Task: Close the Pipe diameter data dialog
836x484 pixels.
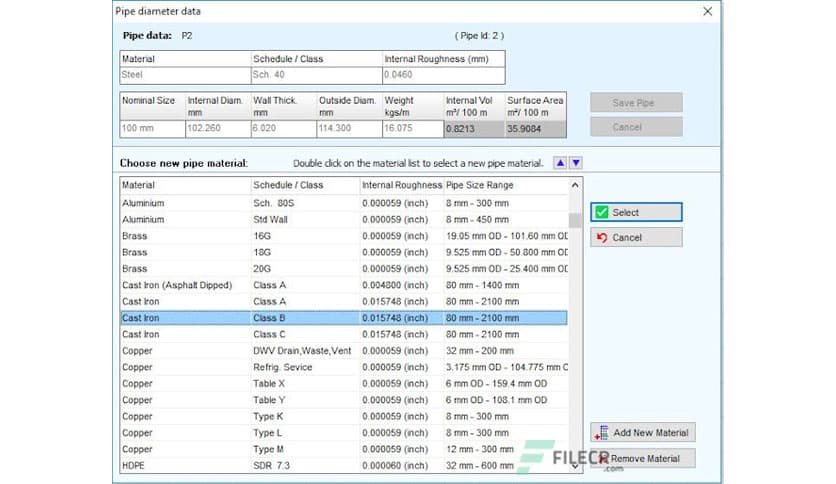Action: pos(708,11)
